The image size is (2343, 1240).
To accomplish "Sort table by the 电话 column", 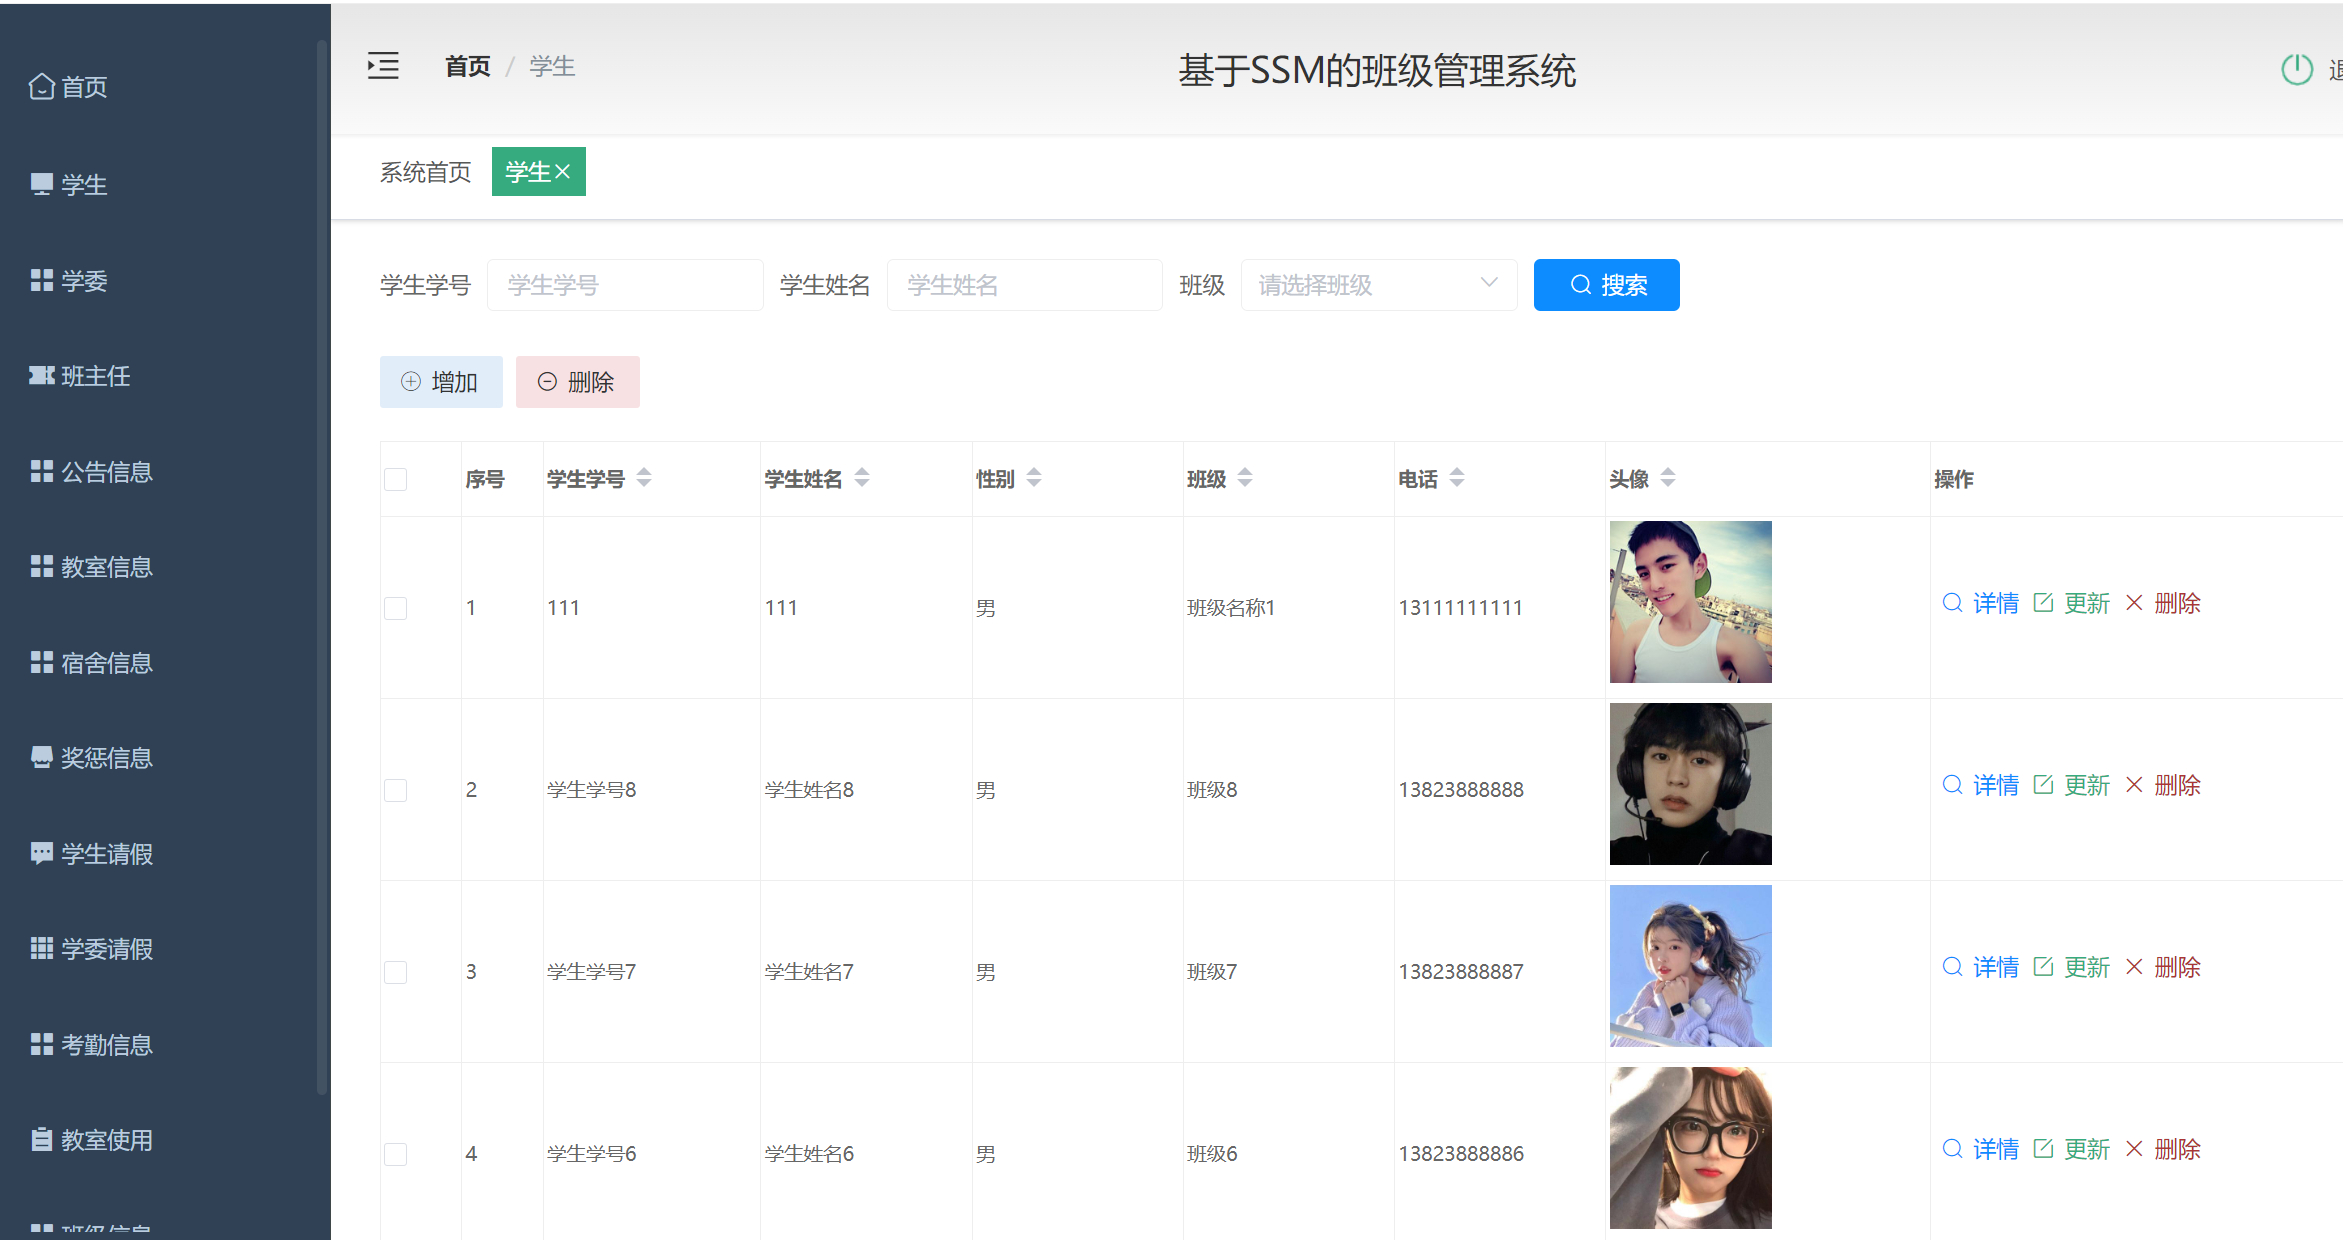I will [1456, 478].
